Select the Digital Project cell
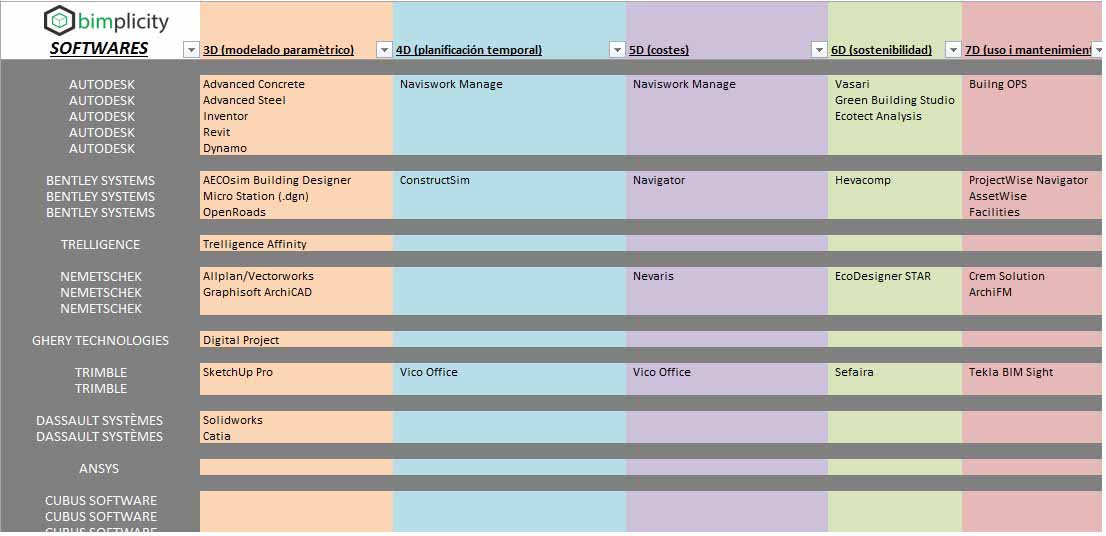Screen dimensions: 1106x536 241,340
